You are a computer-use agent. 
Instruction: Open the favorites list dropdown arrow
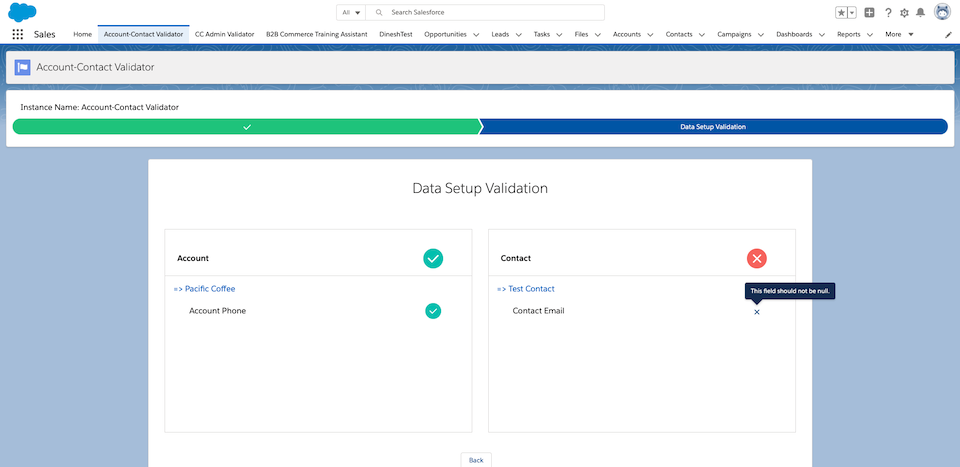(852, 13)
